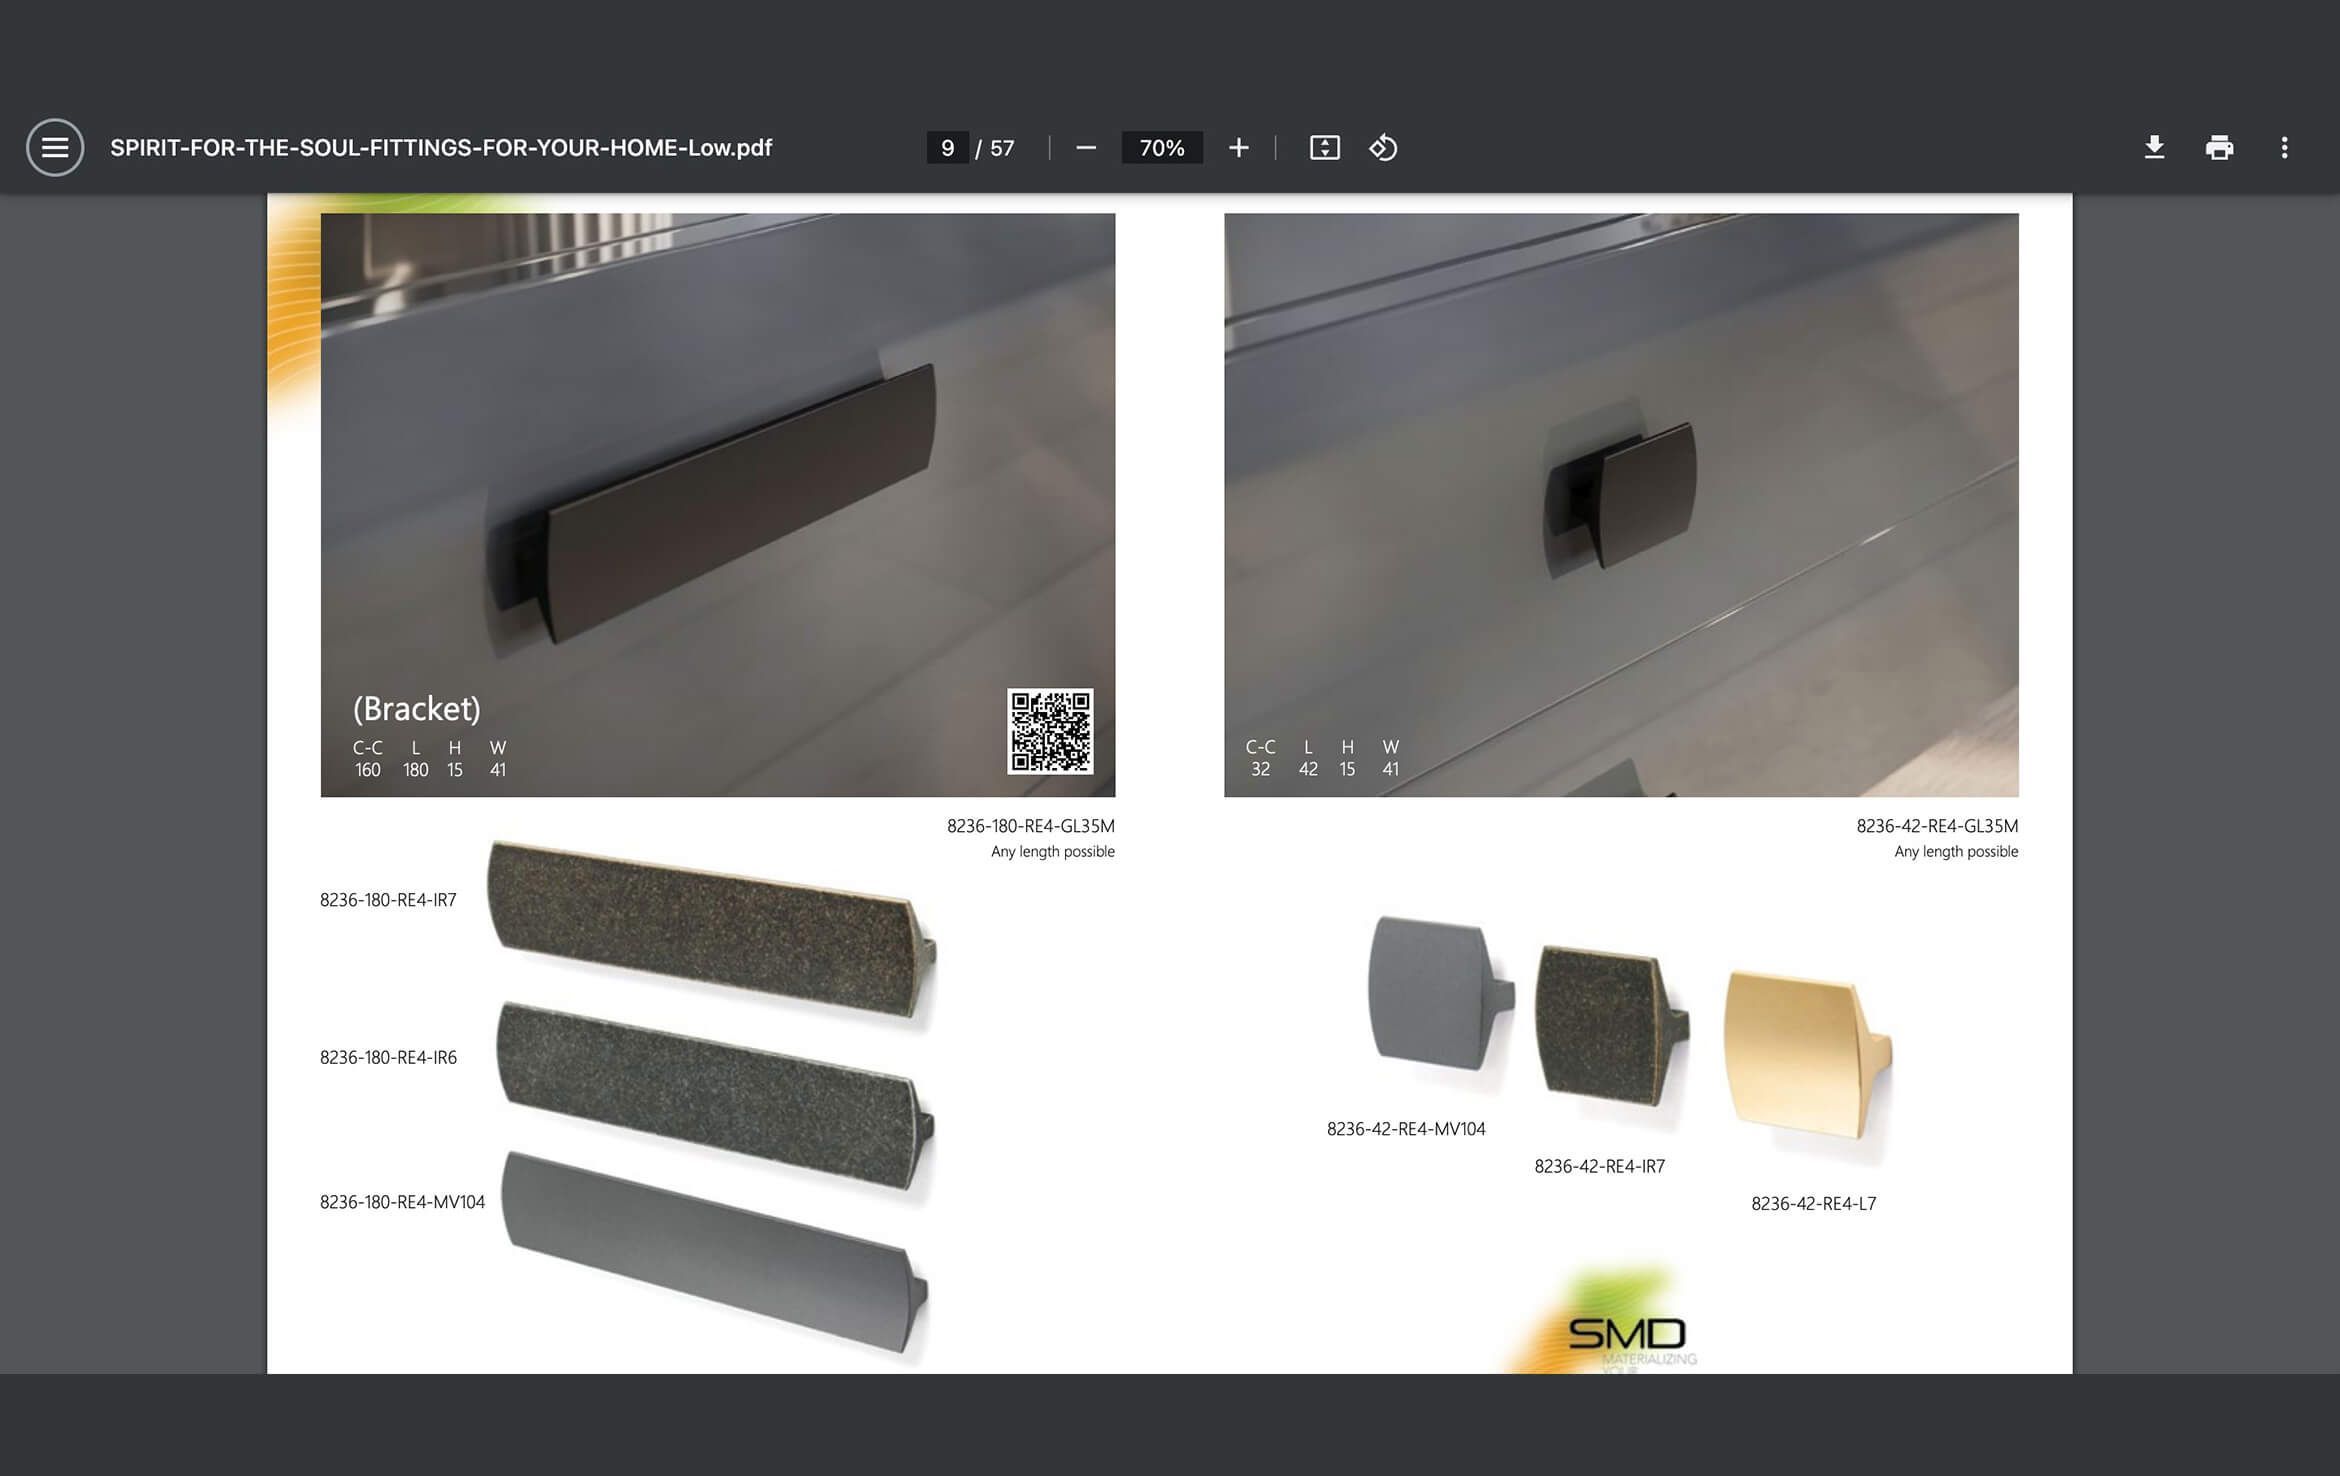Edit the zoom percentage value field
Screen dimensions: 2340x1476
point(1161,147)
